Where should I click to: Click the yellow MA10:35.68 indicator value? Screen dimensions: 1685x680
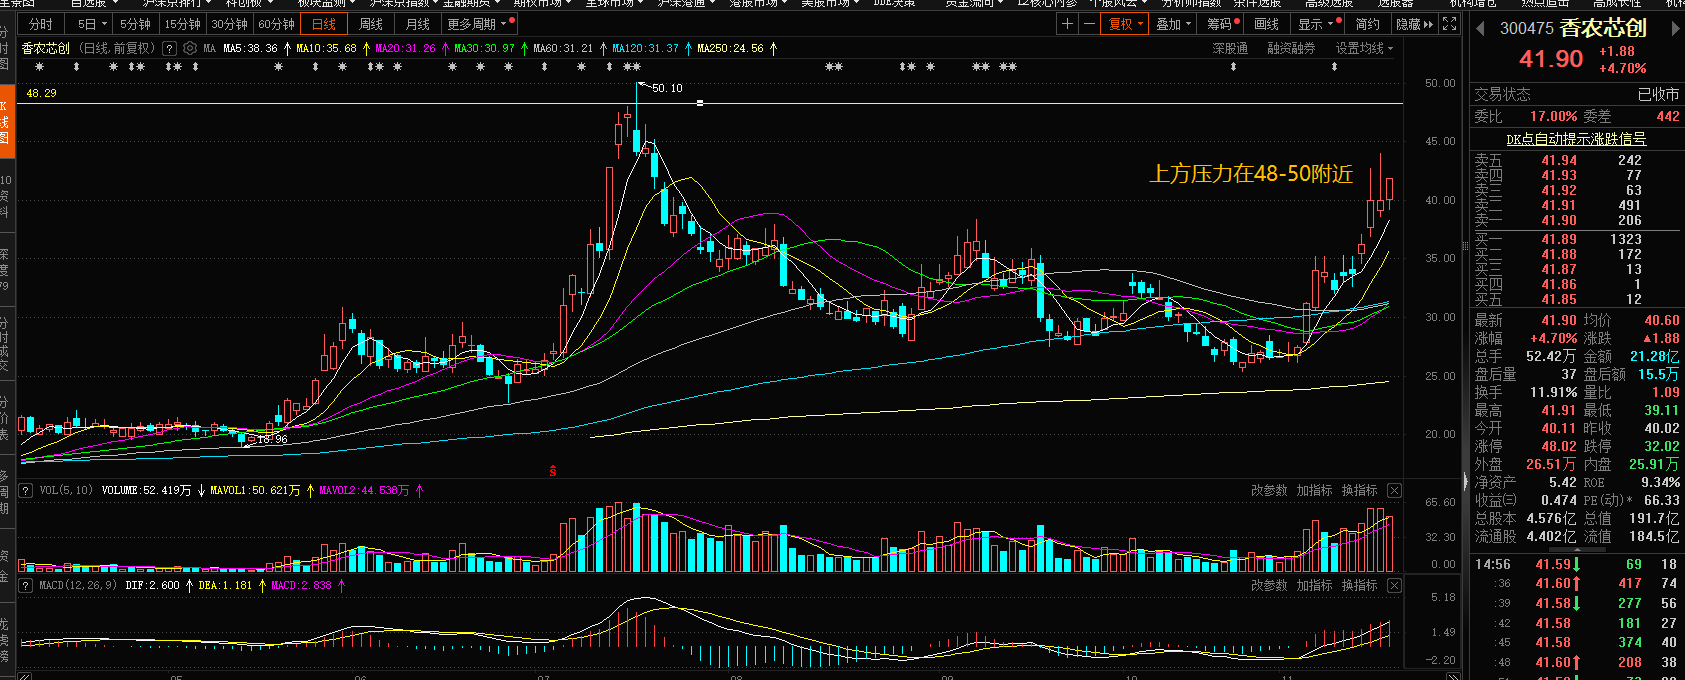click(x=326, y=48)
